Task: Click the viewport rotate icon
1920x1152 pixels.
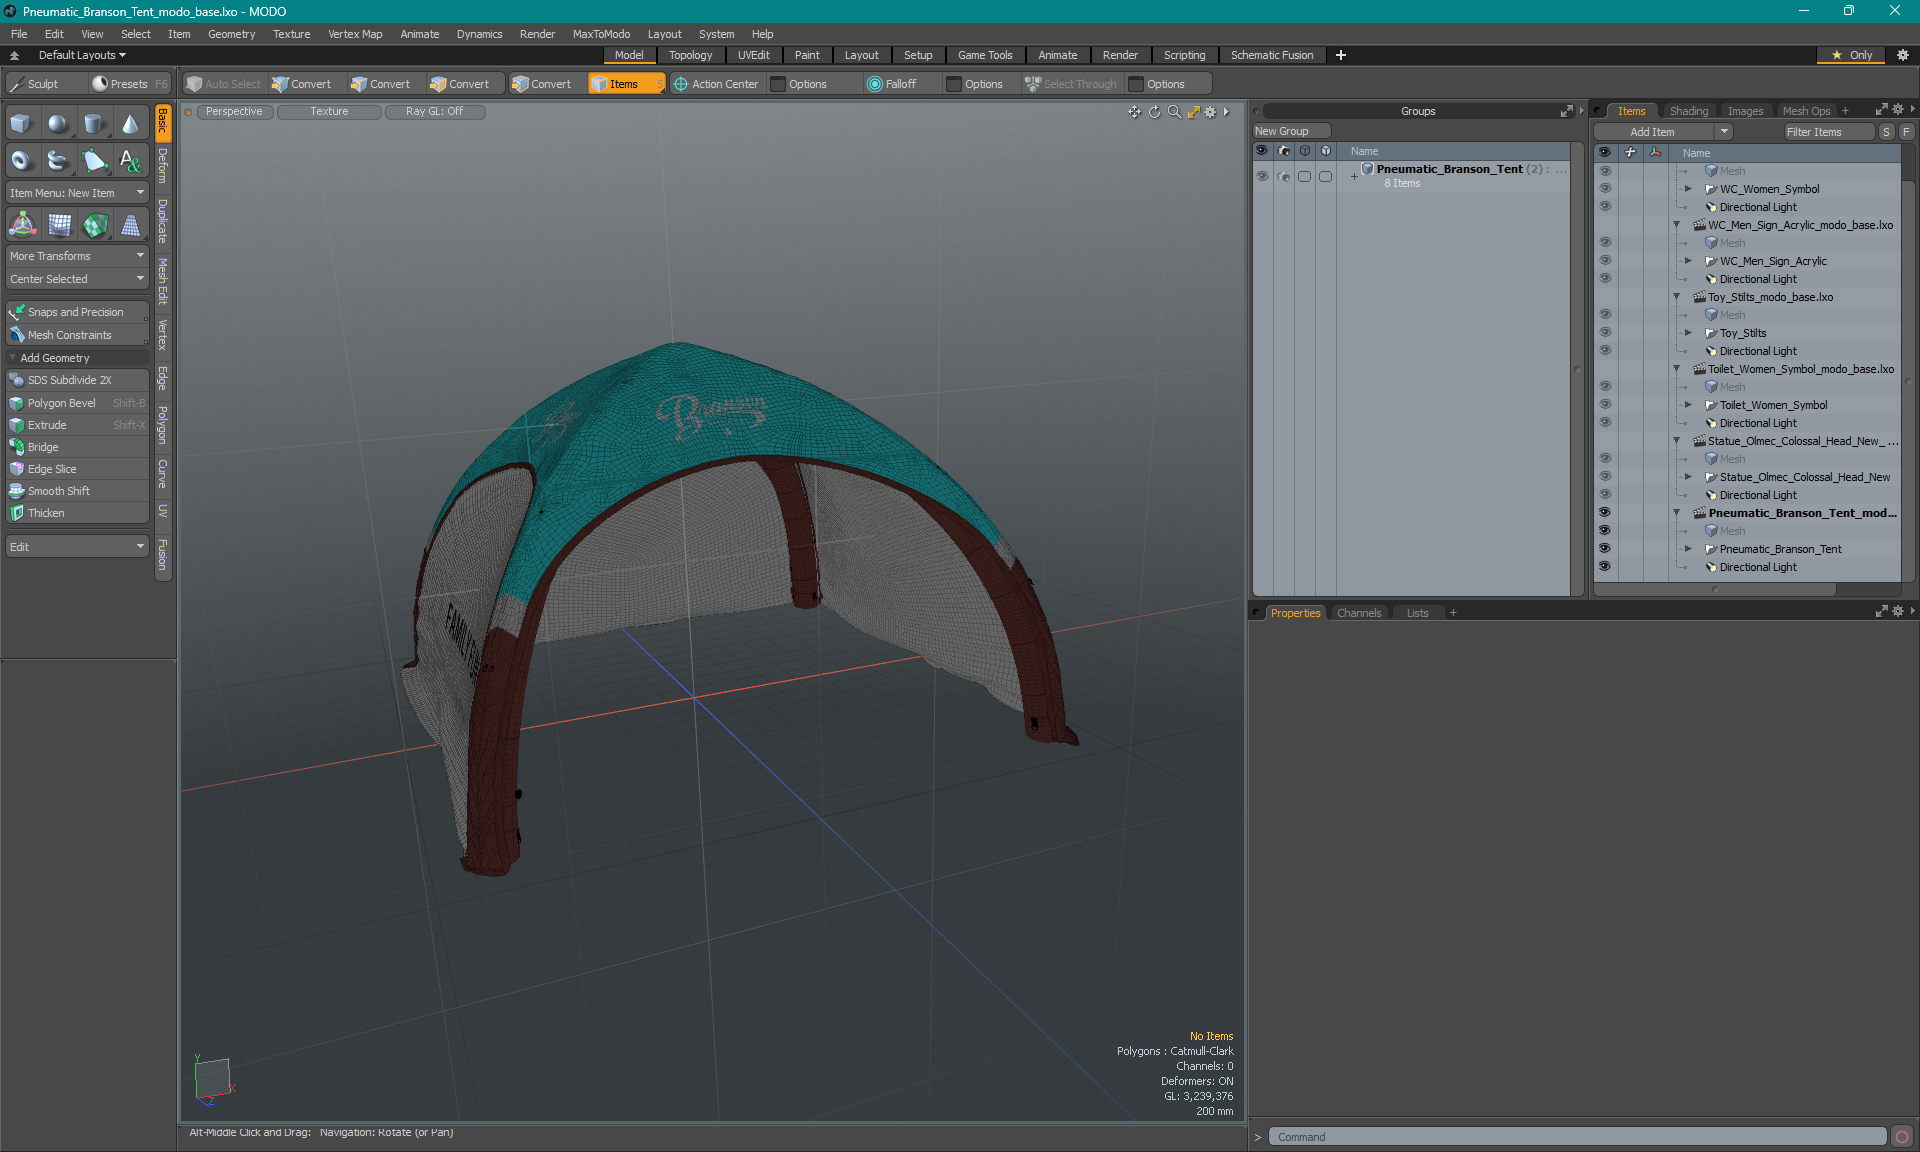Action: 1154,112
